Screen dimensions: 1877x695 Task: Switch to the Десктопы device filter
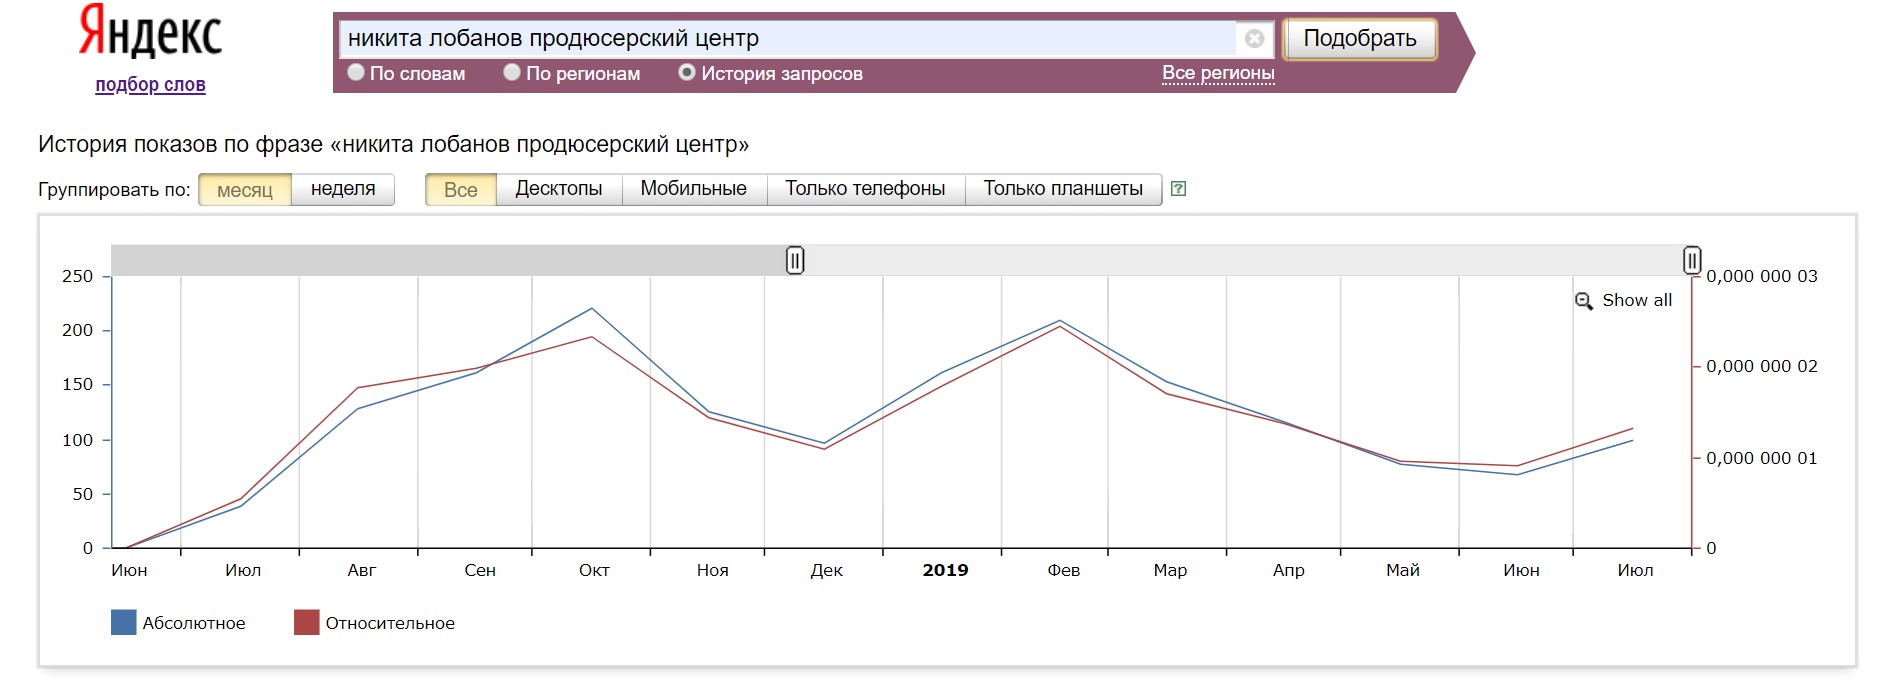point(558,189)
